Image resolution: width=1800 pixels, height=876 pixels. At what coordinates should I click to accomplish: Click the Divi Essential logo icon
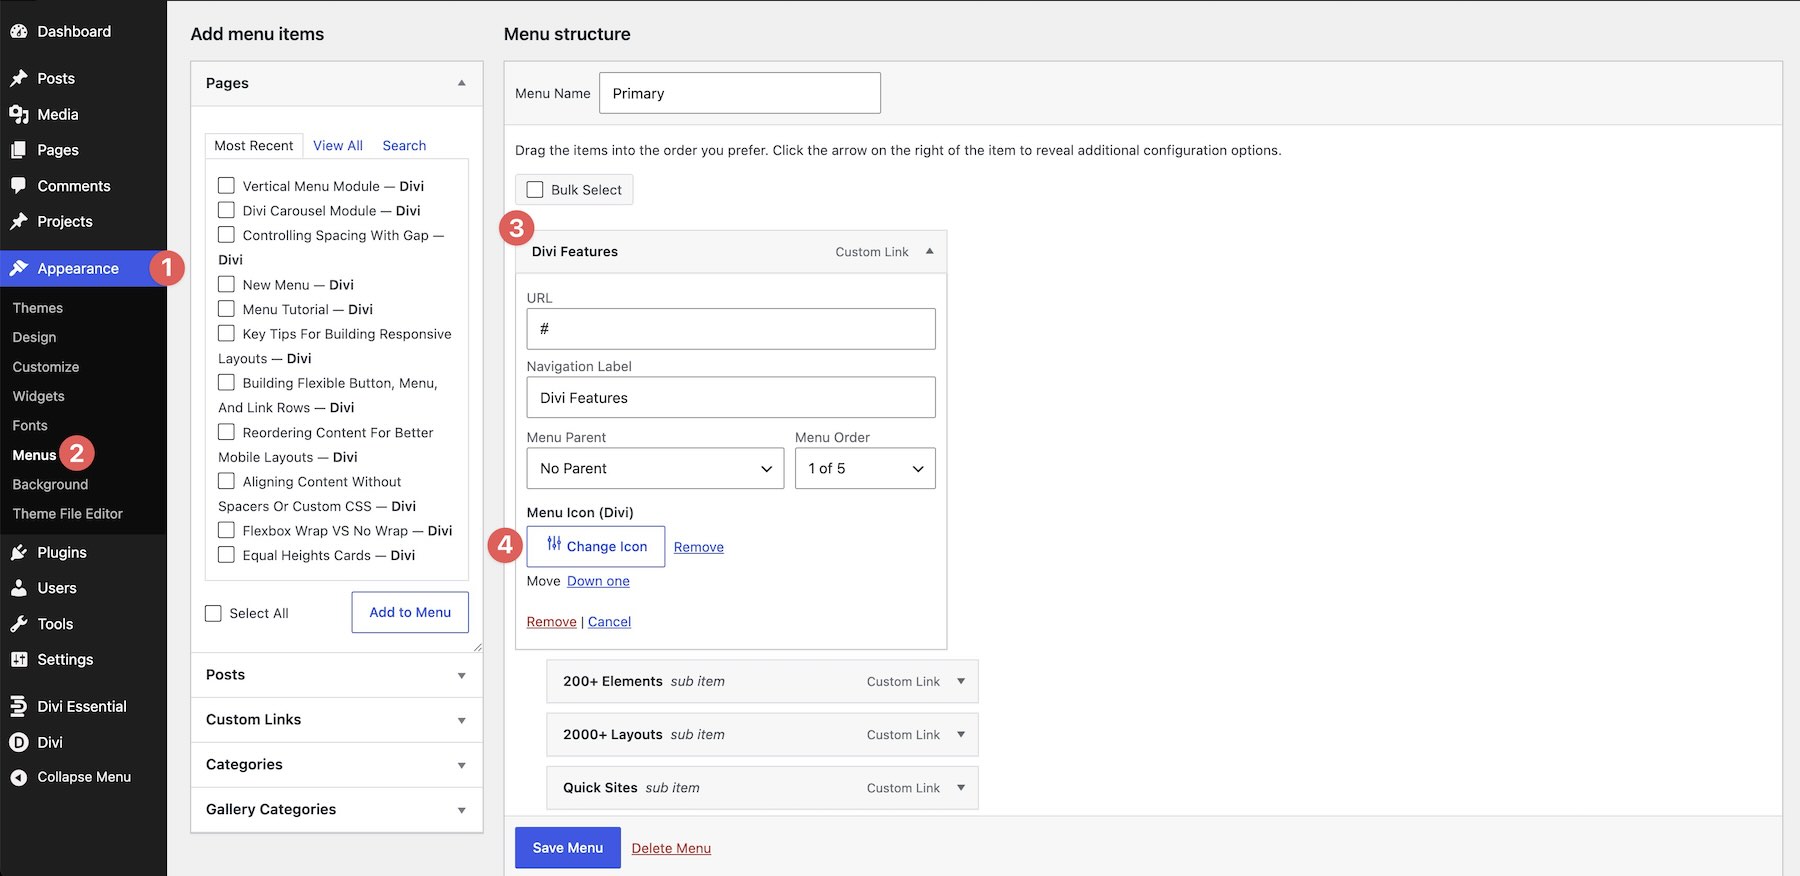point(19,706)
